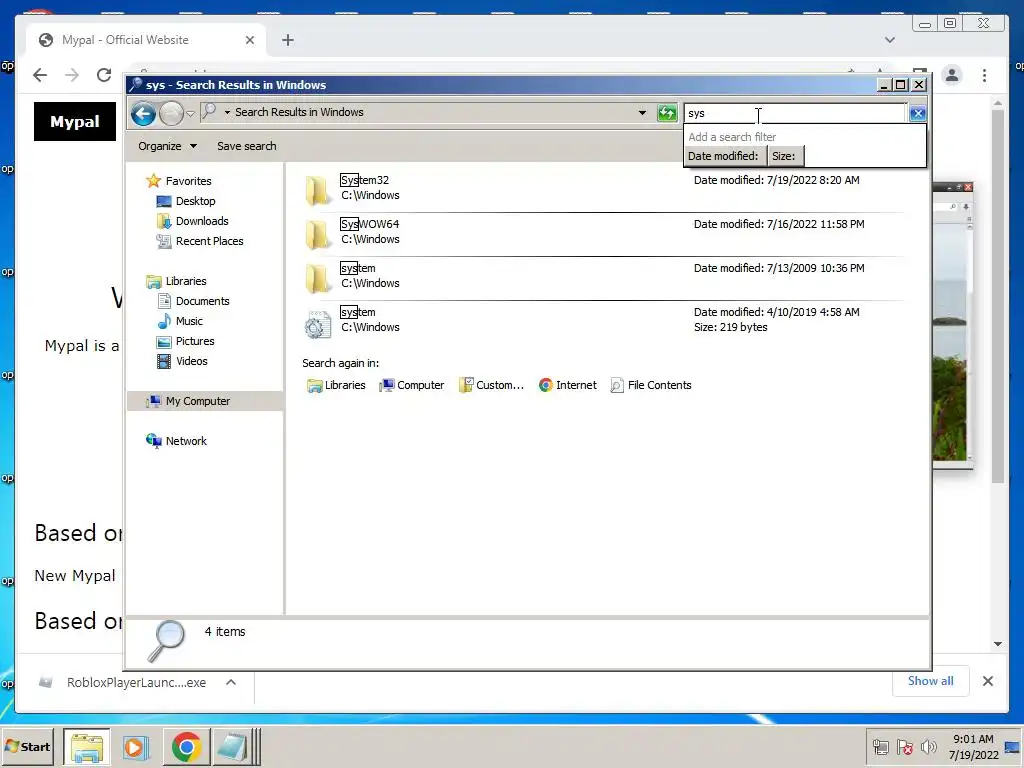Screen dimensions: 1024x768
Task: Add Date modified search filter
Action: point(723,156)
